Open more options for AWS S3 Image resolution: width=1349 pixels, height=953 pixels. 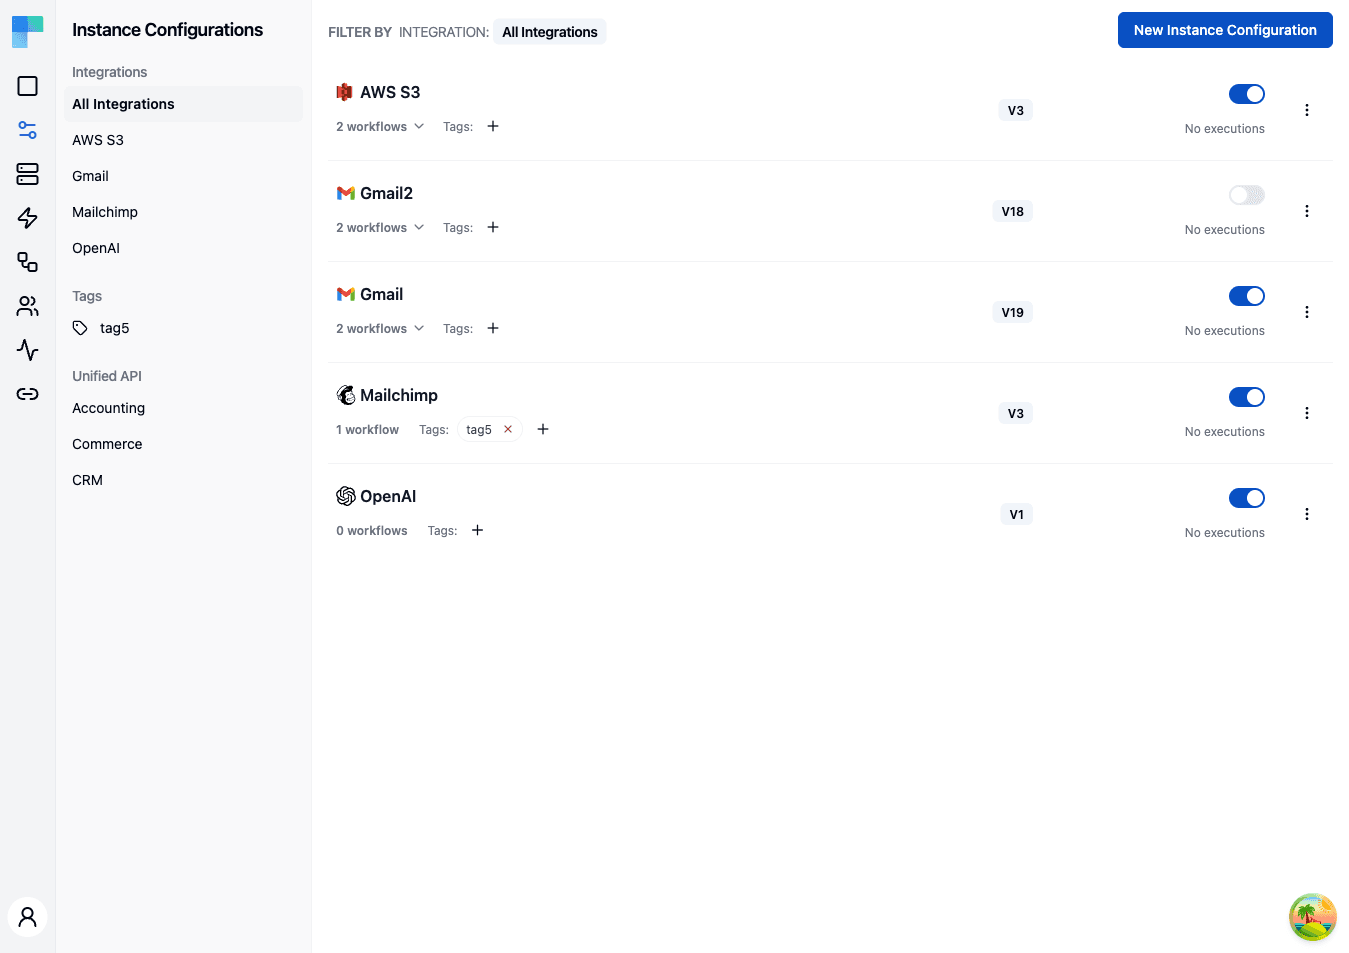pos(1307,110)
